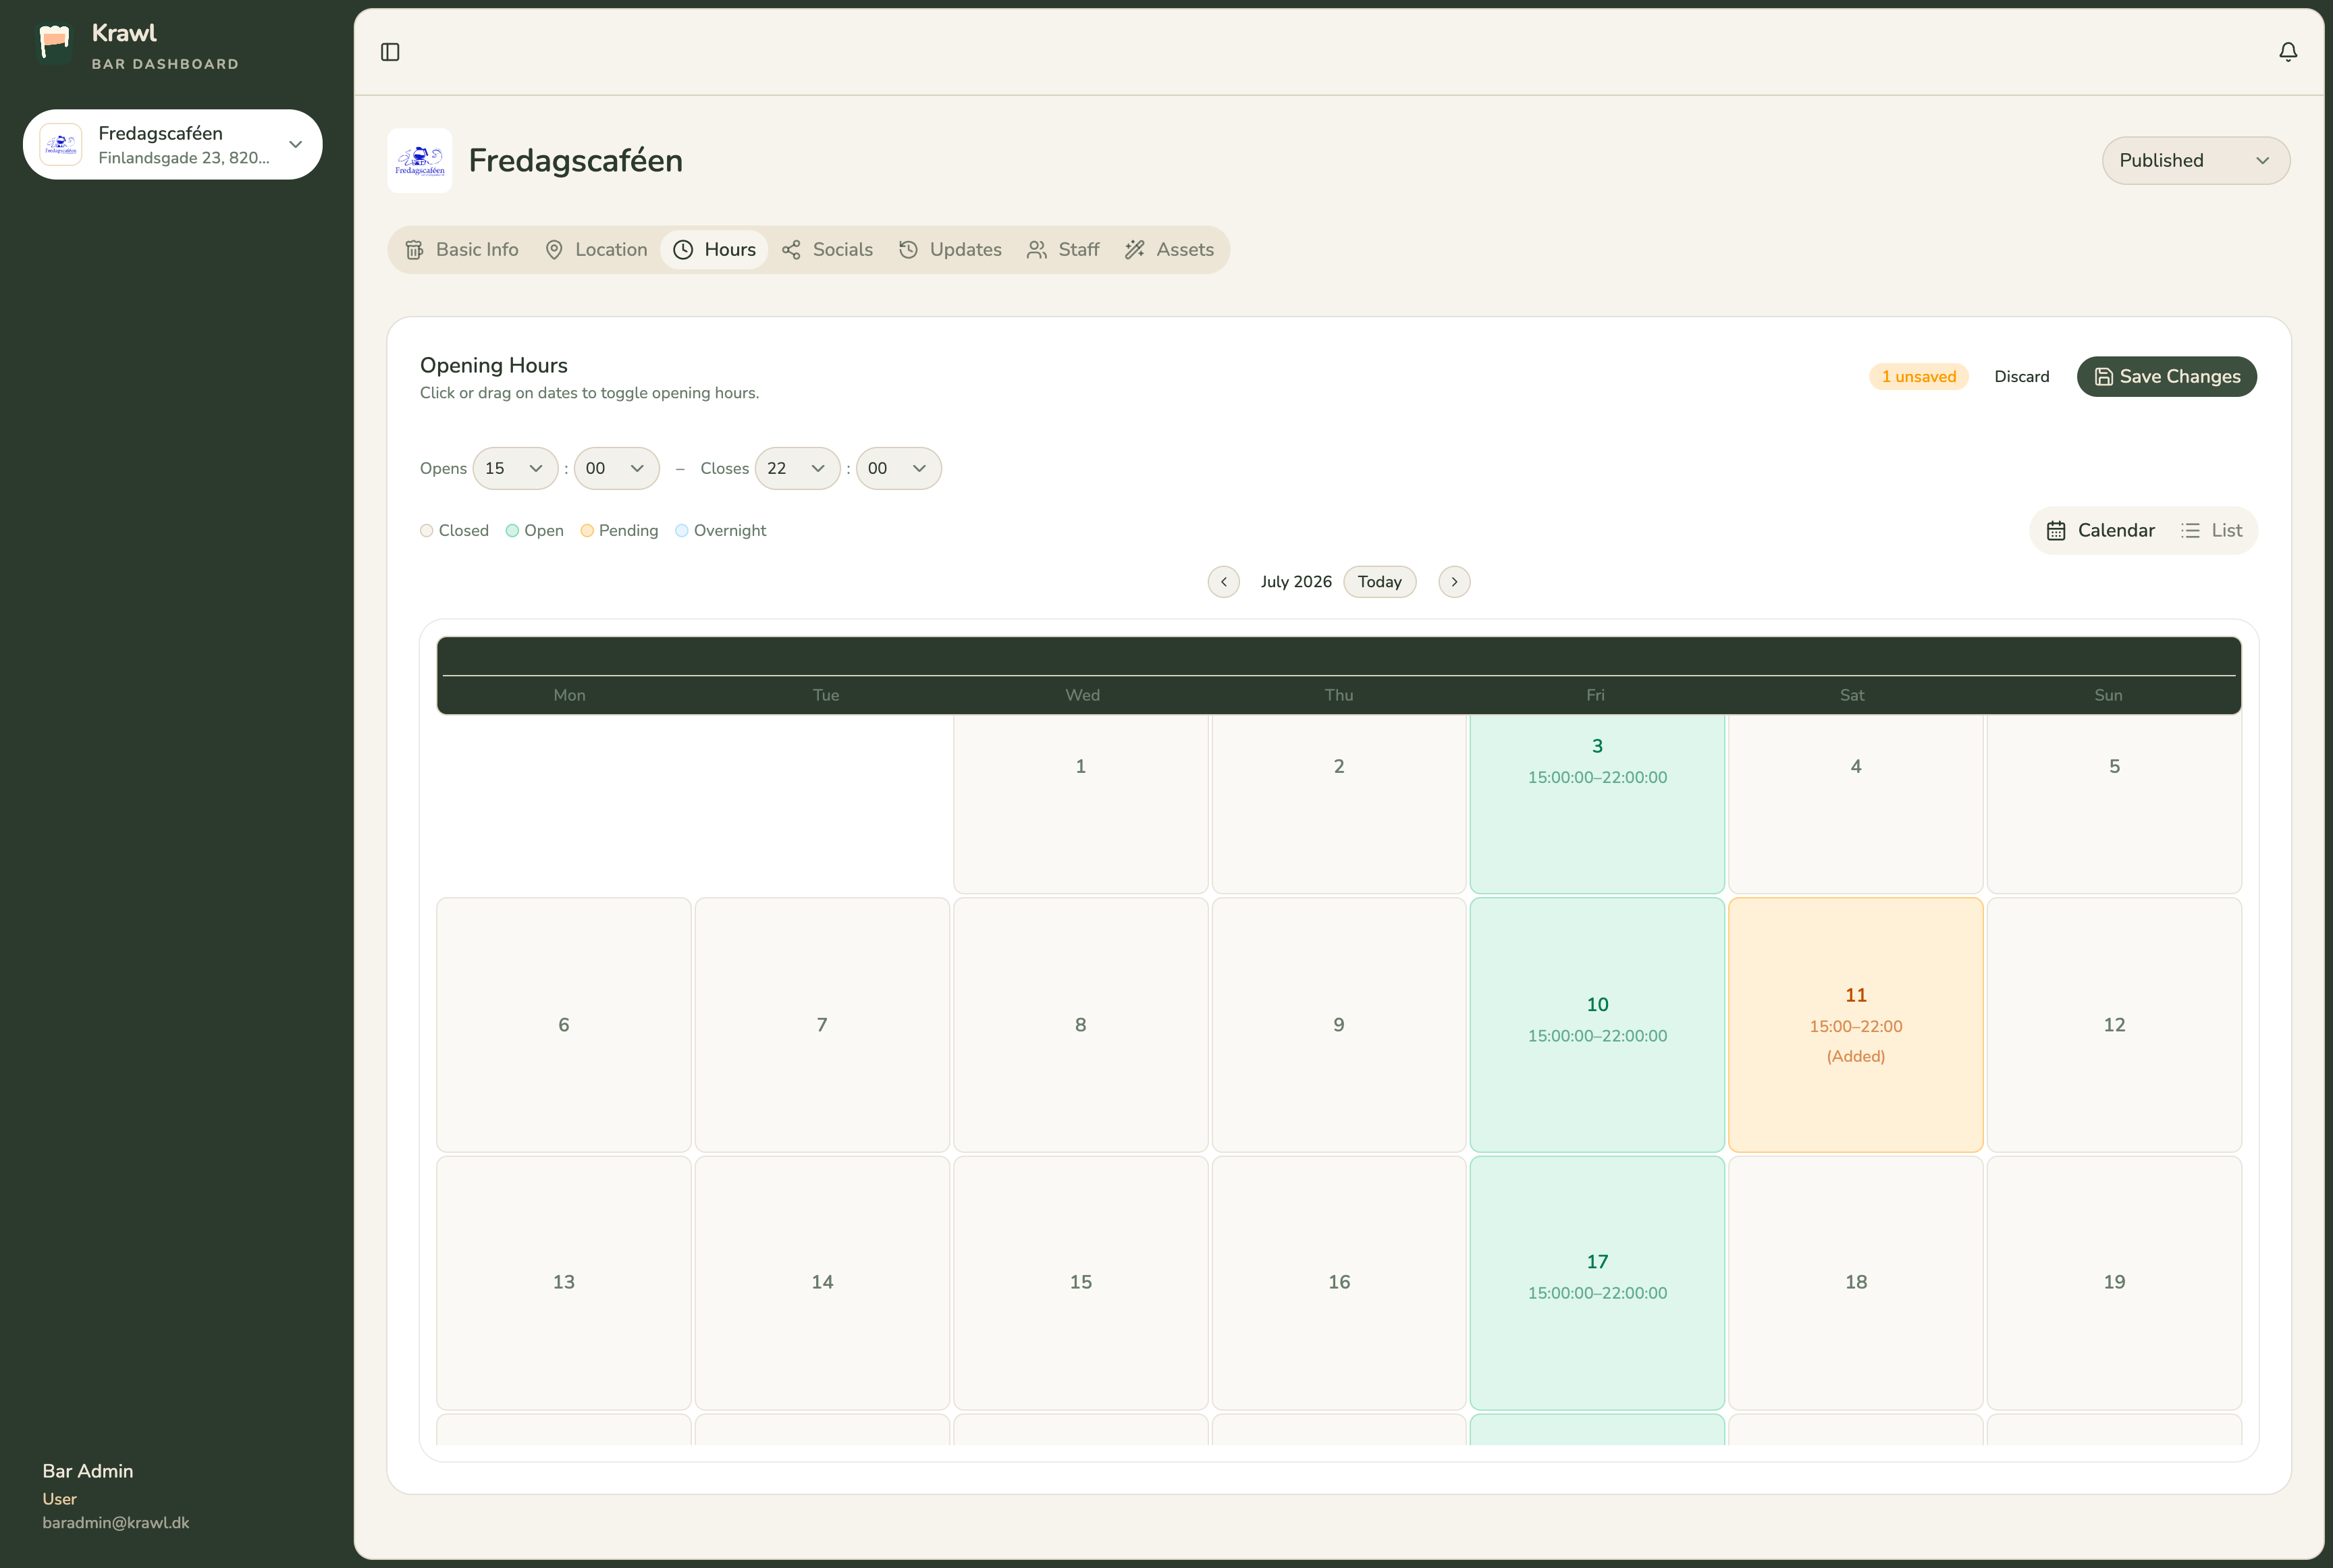
Task: Click the July 2026 month label
Action: (x=1296, y=582)
